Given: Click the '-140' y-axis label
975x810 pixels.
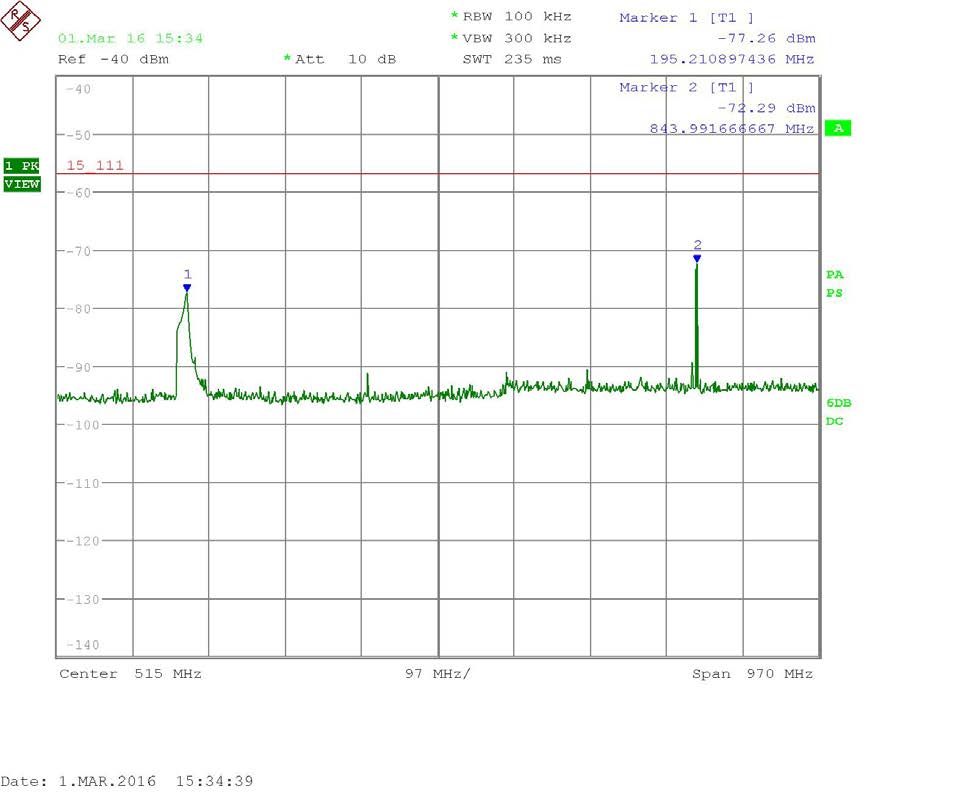Looking at the screenshot, I should coord(82,645).
